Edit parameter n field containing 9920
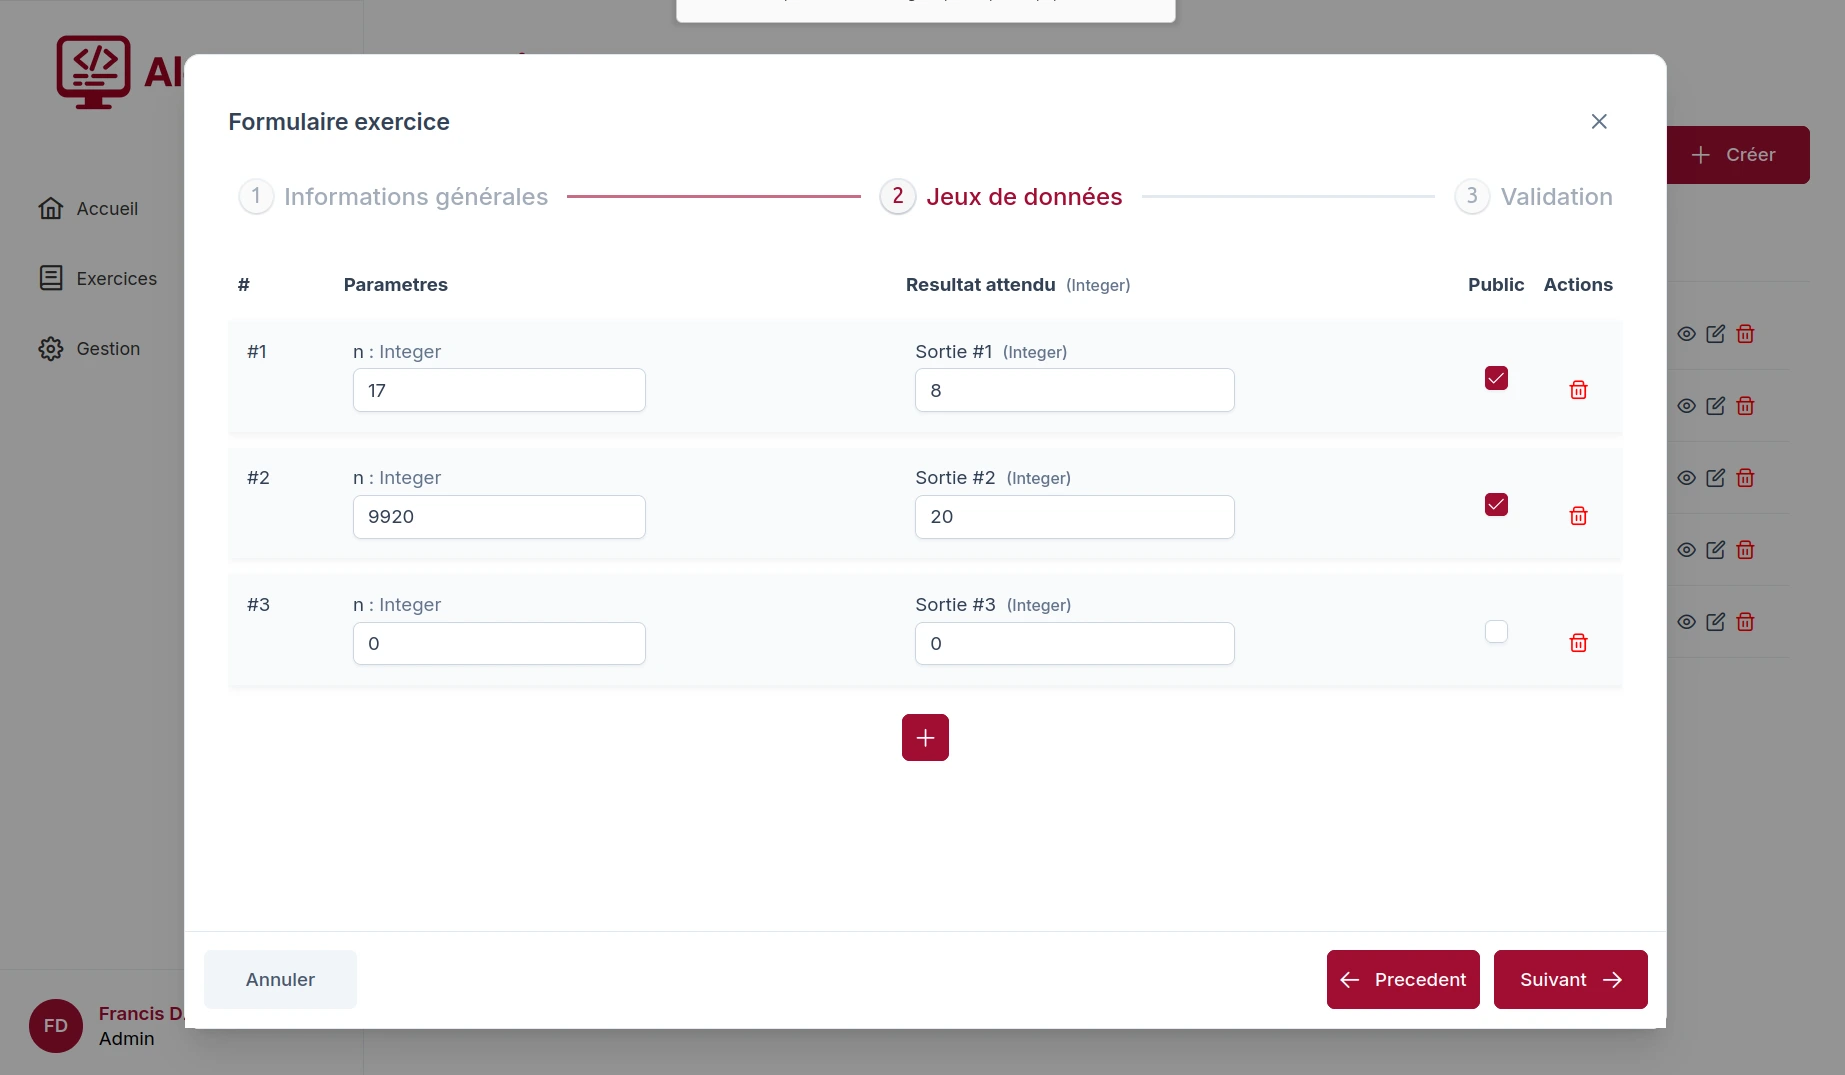Screen dimensions: 1845x1075 pos(499,517)
